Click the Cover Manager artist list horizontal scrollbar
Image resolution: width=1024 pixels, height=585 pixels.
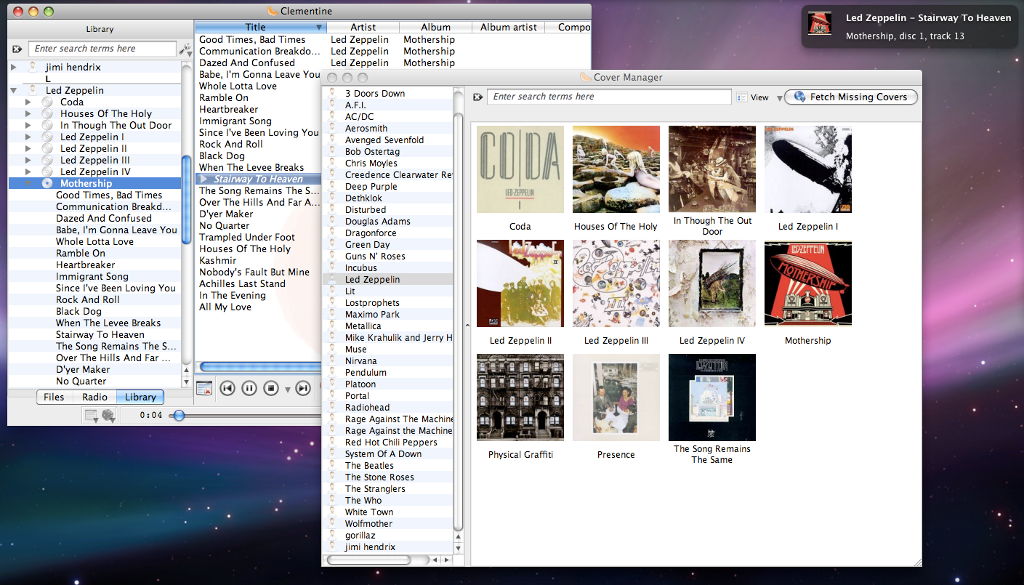[x=368, y=560]
